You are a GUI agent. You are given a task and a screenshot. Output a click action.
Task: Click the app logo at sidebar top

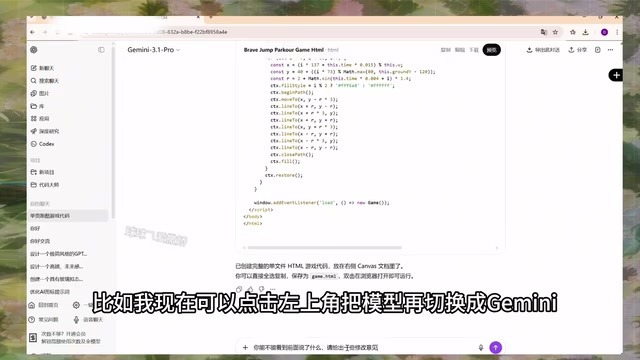[x=34, y=50]
